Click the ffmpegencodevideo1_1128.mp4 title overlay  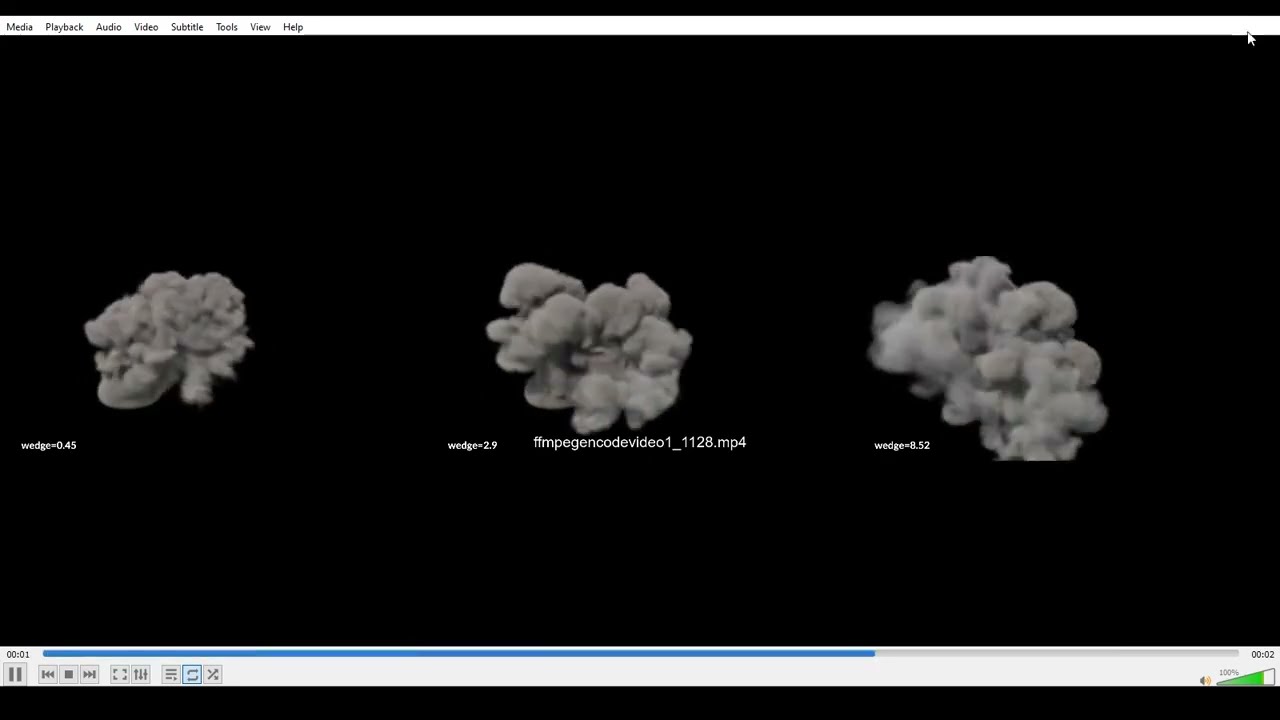coord(640,442)
